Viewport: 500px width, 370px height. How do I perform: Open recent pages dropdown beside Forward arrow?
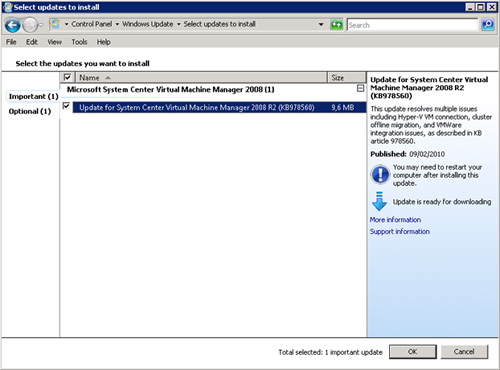(x=41, y=25)
